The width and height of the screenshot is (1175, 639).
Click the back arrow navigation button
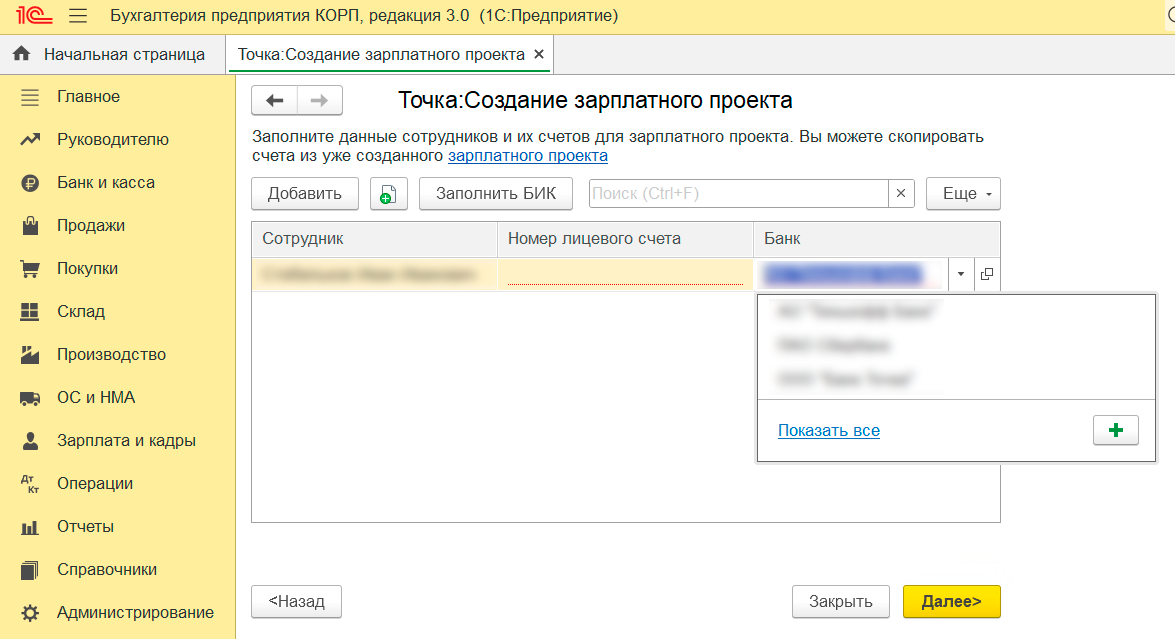tap(275, 100)
